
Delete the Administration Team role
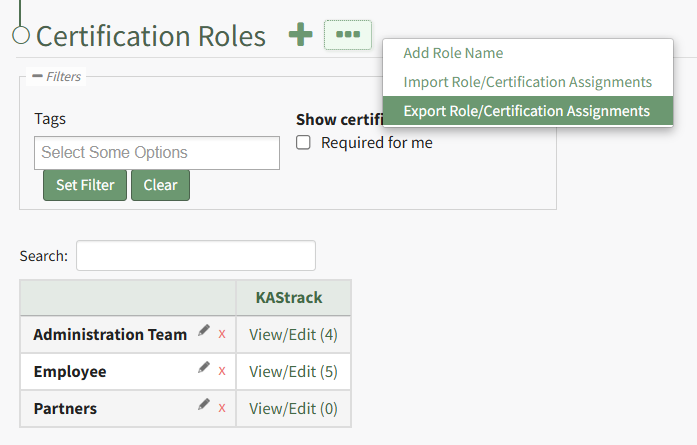click(222, 334)
